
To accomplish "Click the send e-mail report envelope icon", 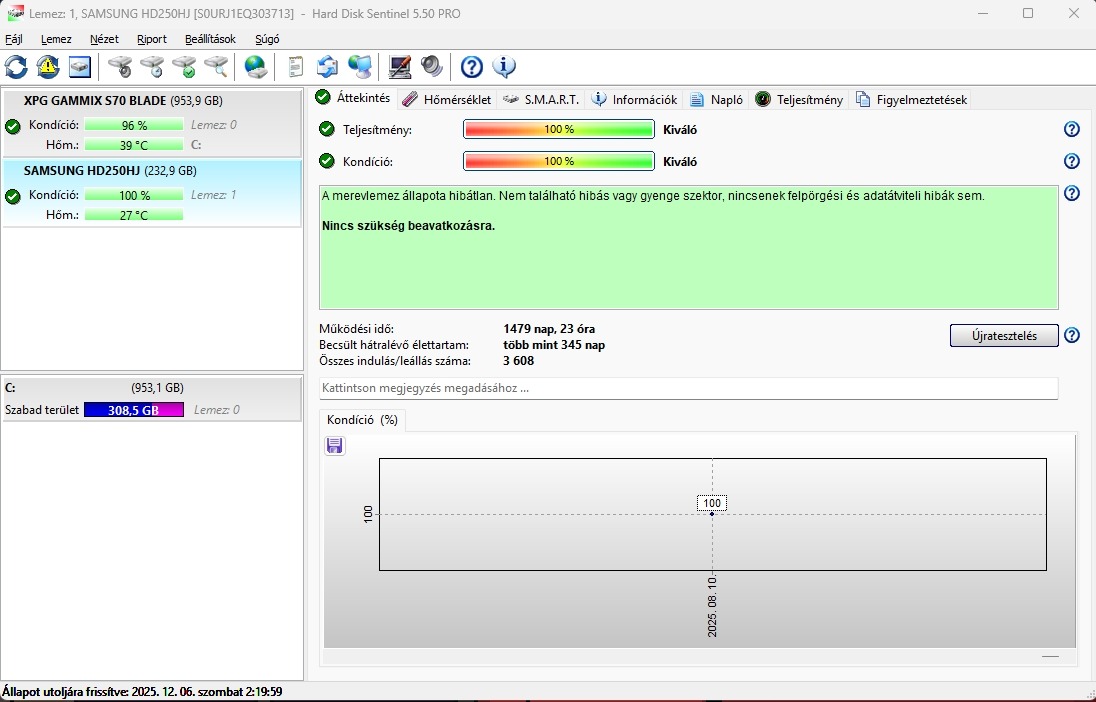I will 327,66.
